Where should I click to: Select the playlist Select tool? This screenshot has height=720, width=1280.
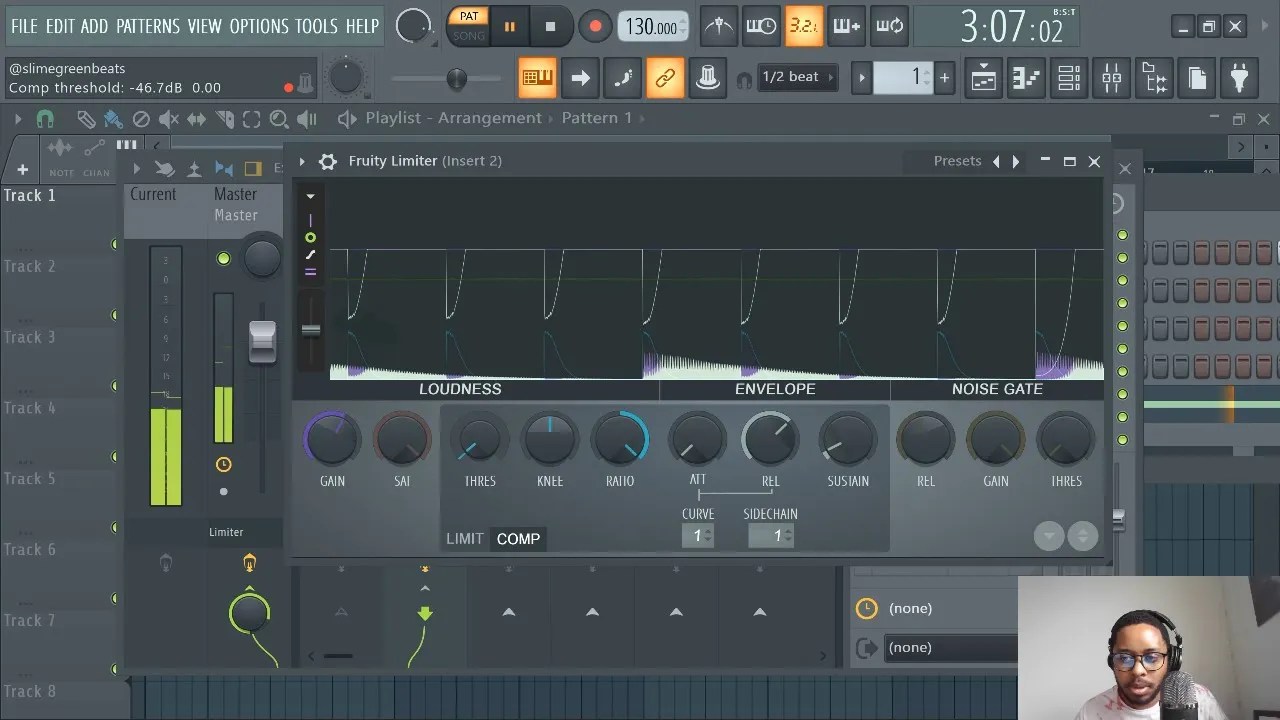coord(251,119)
